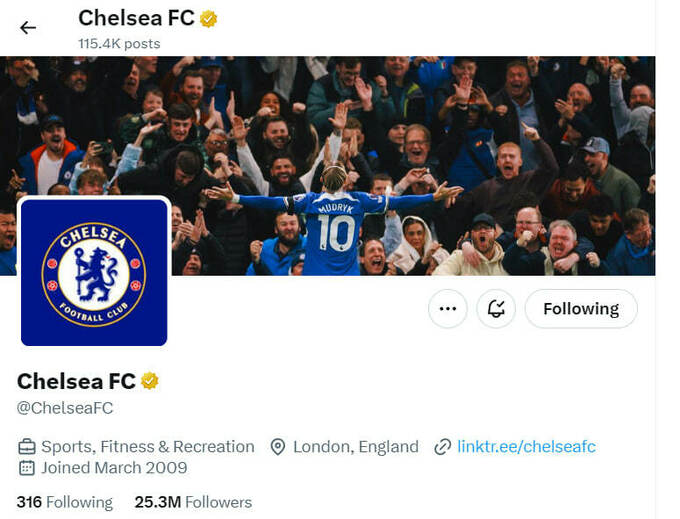
Task: Click the Chelsea FC title in the header
Action: click(x=135, y=18)
